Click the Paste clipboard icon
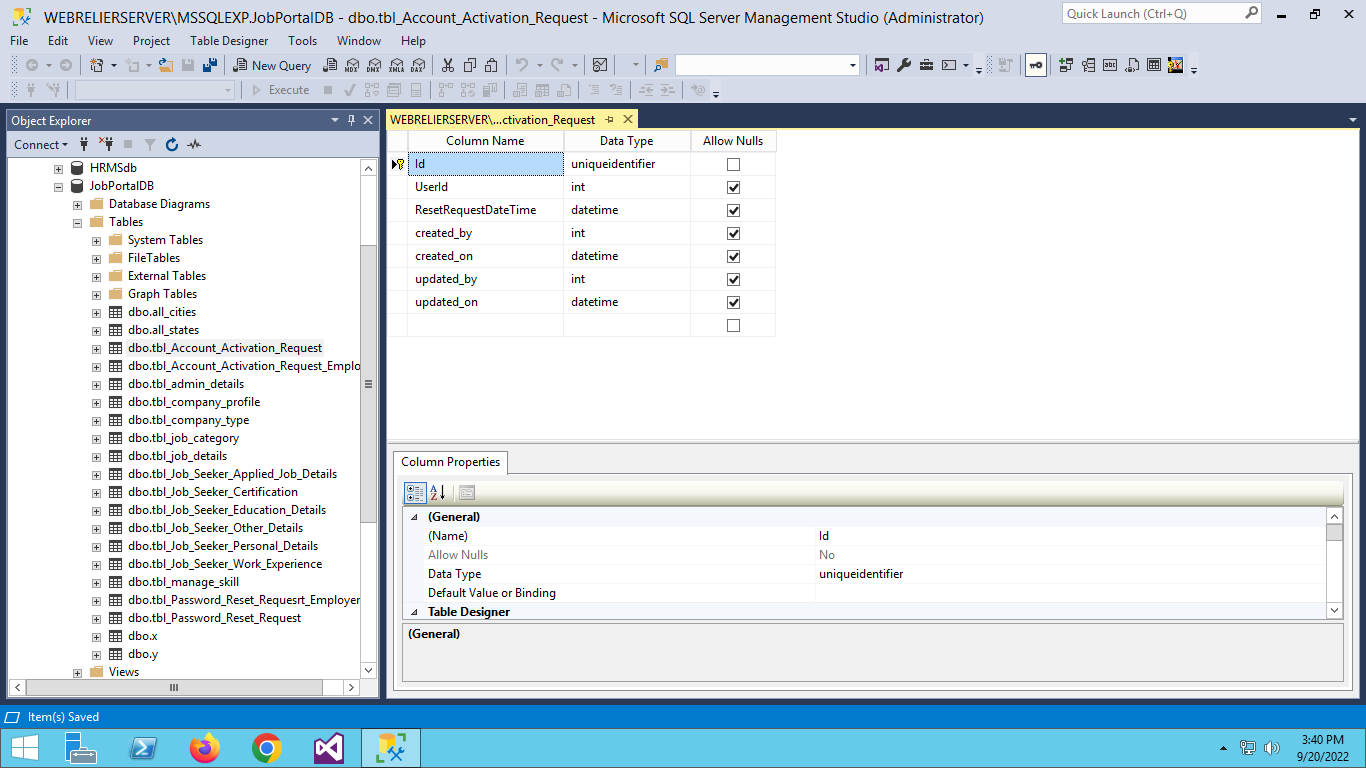The width and height of the screenshot is (1366, 768). (491, 65)
